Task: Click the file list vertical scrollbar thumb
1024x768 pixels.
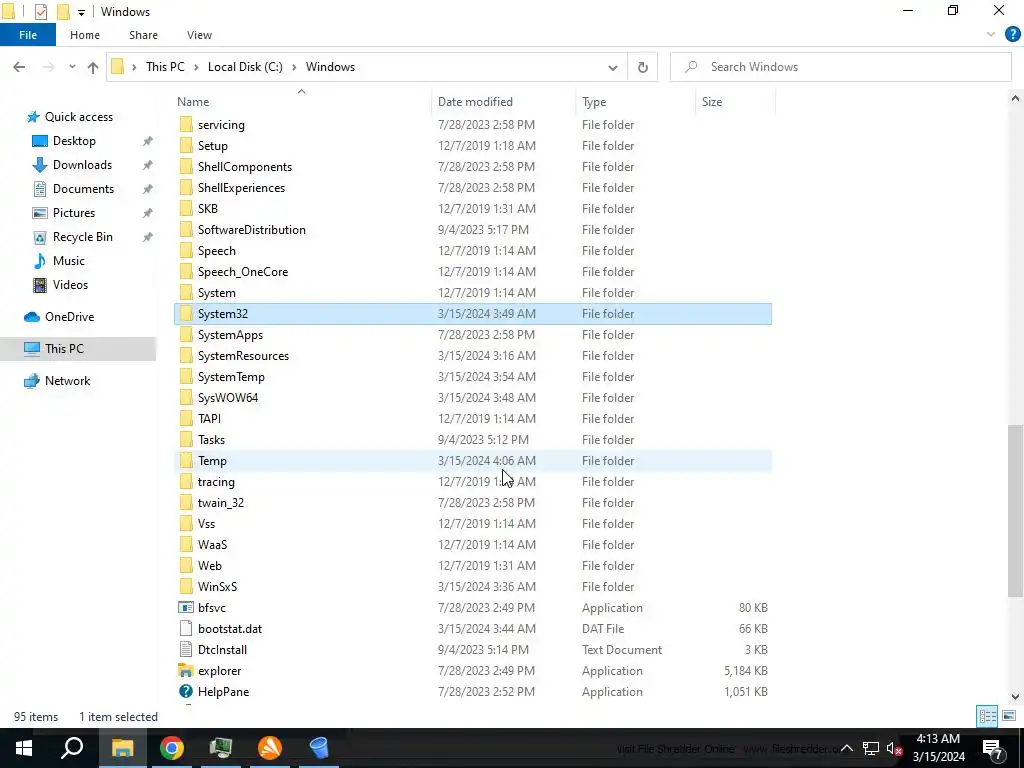Action: point(1015,511)
